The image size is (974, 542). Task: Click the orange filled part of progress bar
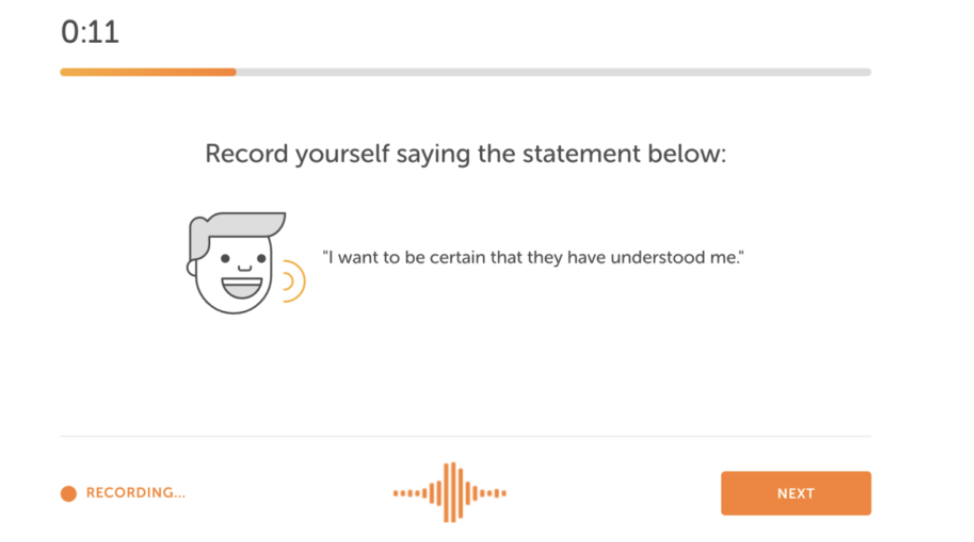[148, 72]
